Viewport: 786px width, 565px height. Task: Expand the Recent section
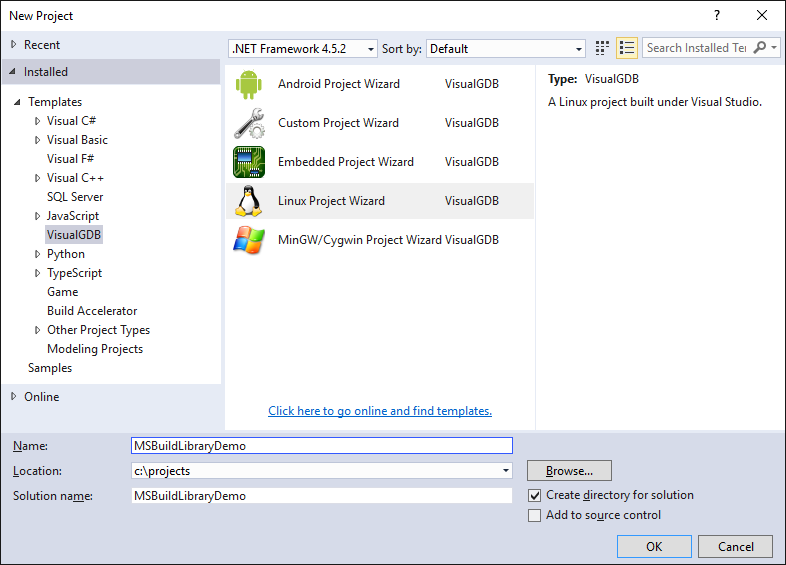pos(14,45)
